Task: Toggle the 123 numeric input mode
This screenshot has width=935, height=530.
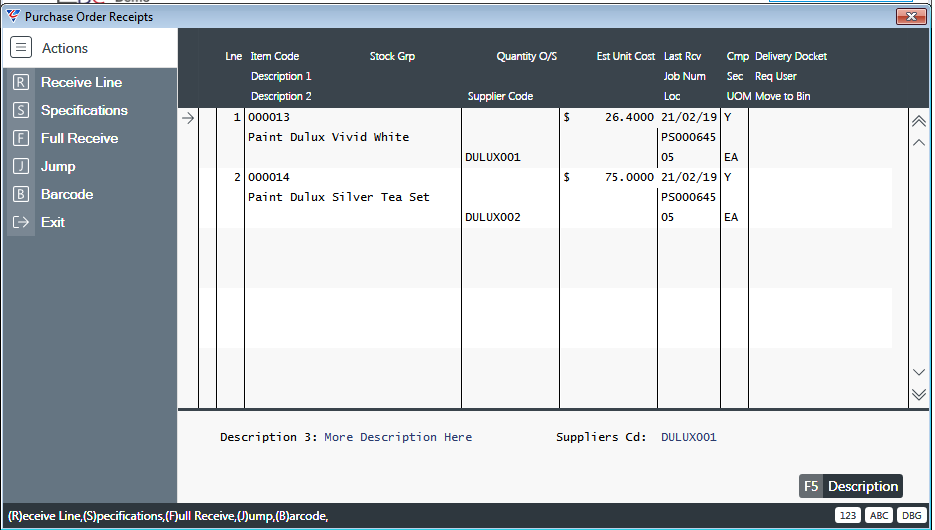Action: 848,516
